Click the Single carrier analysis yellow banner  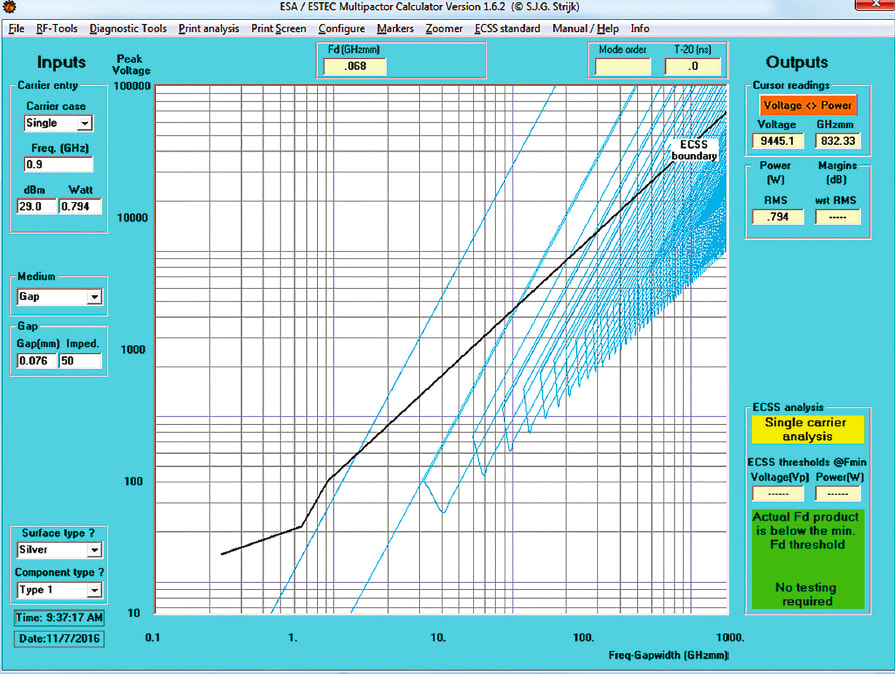click(807, 429)
